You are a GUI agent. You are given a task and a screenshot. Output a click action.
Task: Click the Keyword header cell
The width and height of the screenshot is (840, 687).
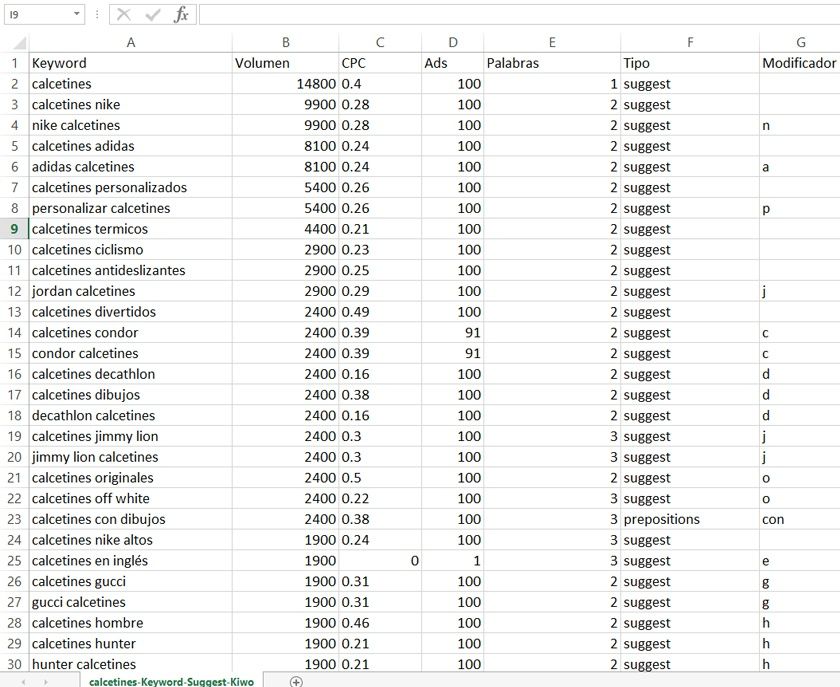(x=131, y=63)
